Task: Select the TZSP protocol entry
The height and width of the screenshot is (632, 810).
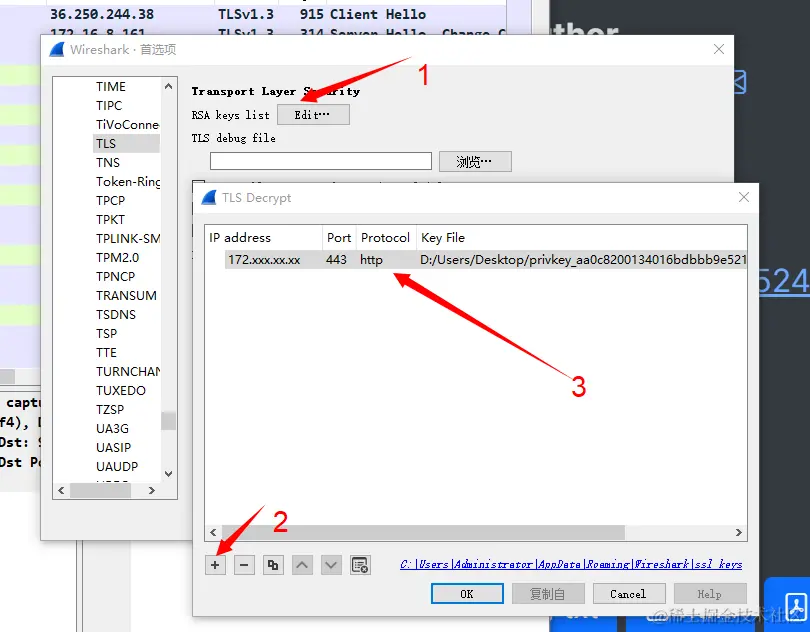Action: click(x=110, y=410)
